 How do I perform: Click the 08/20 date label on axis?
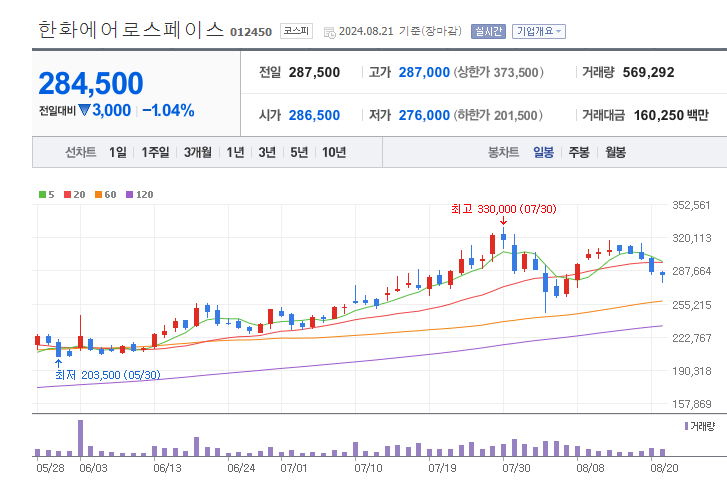coord(664,468)
